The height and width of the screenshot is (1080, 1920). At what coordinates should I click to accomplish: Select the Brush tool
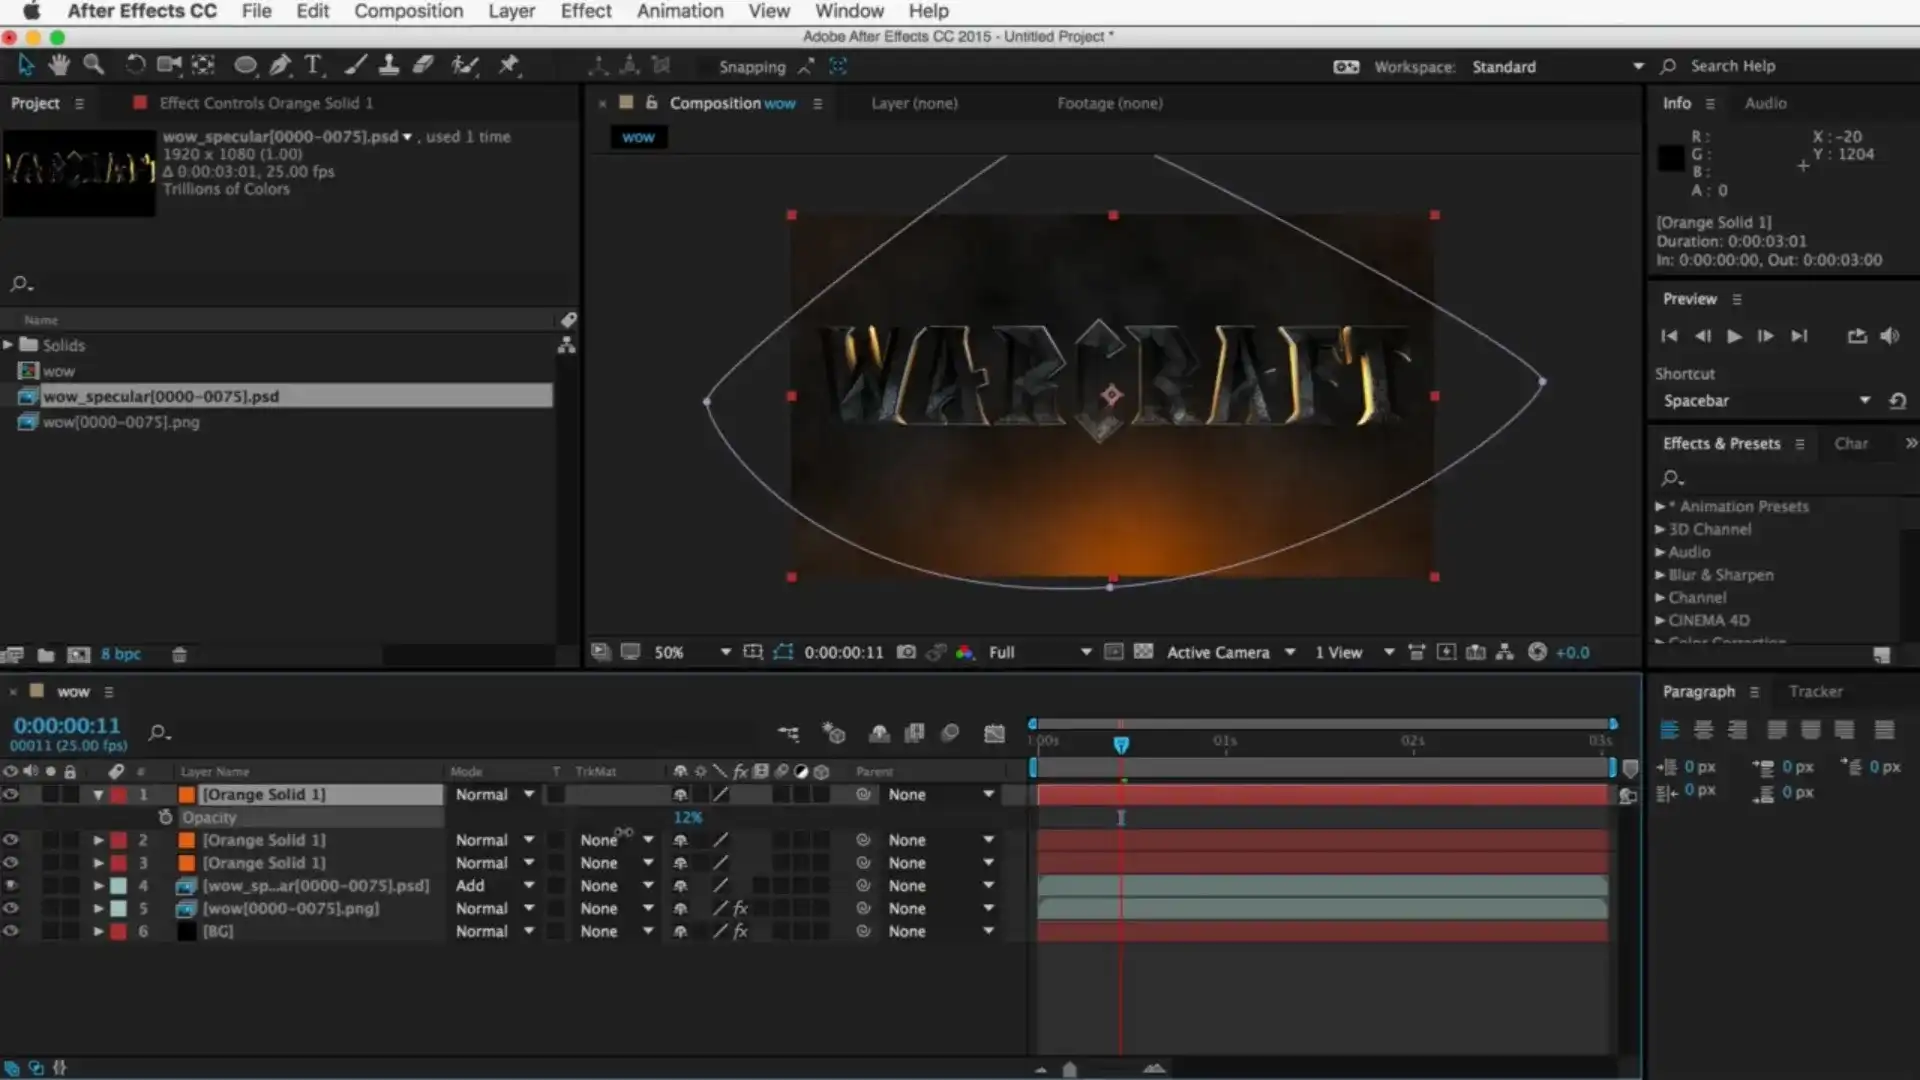(x=354, y=65)
